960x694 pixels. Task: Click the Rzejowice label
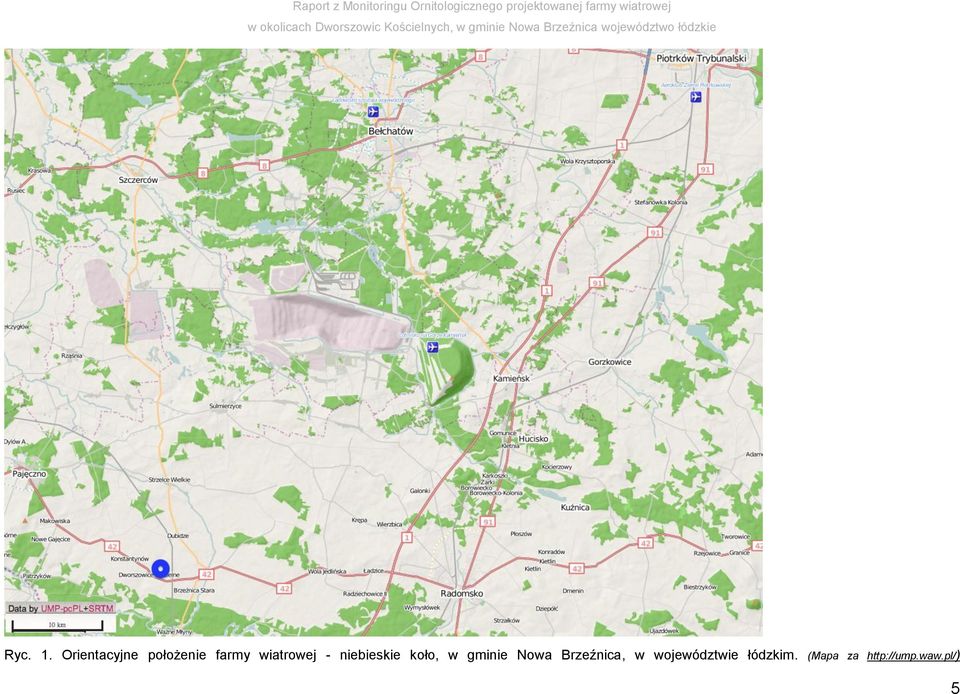pyautogui.click(x=707, y=553)
